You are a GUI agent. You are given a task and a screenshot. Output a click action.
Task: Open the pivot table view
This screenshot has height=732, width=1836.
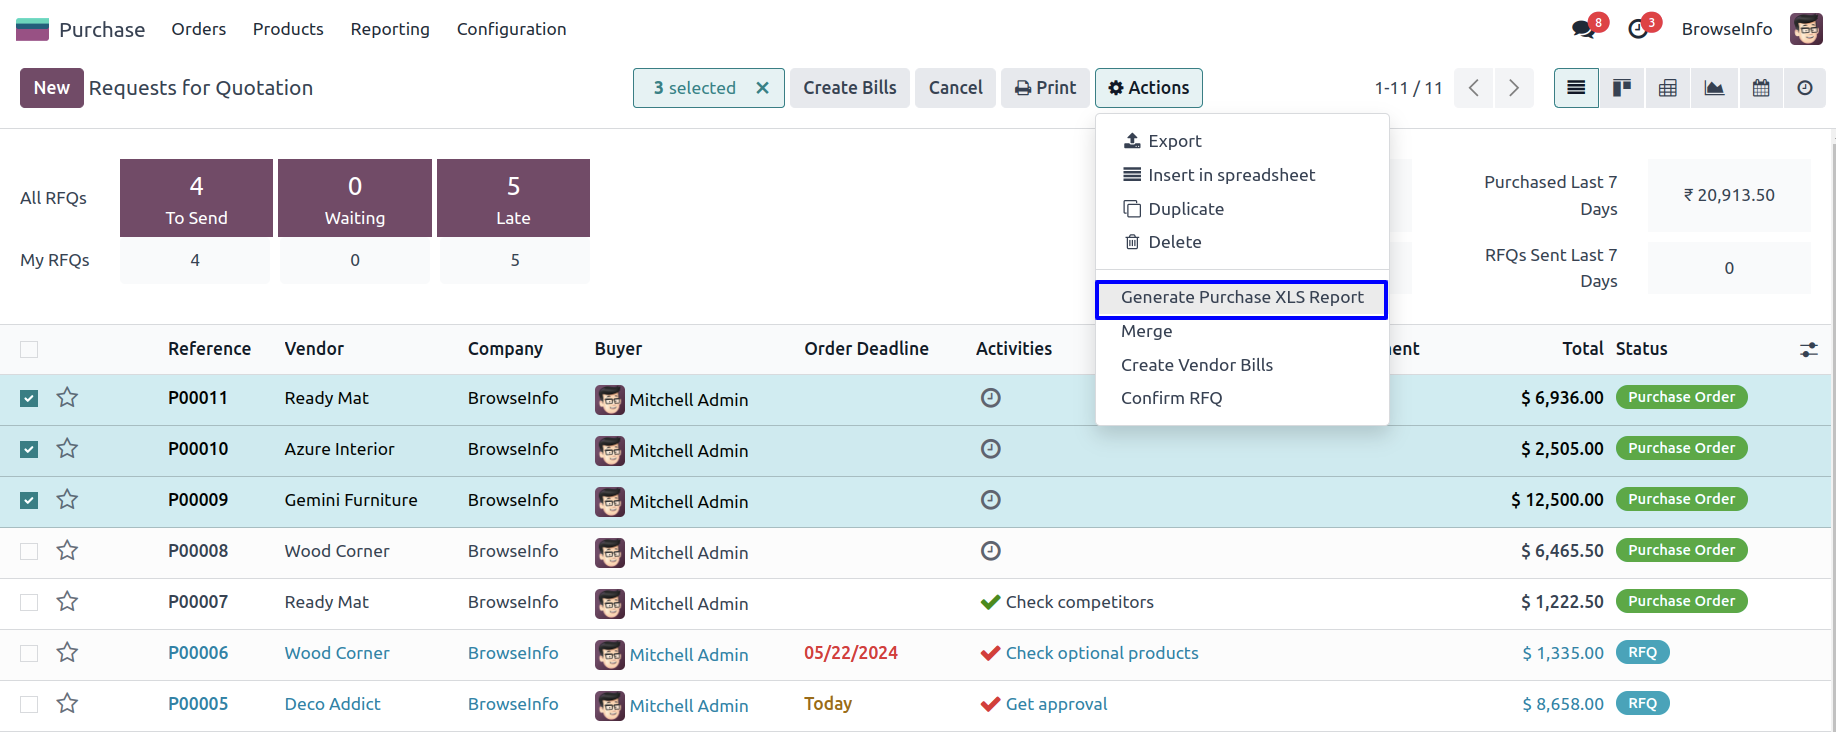[1668, 88]
